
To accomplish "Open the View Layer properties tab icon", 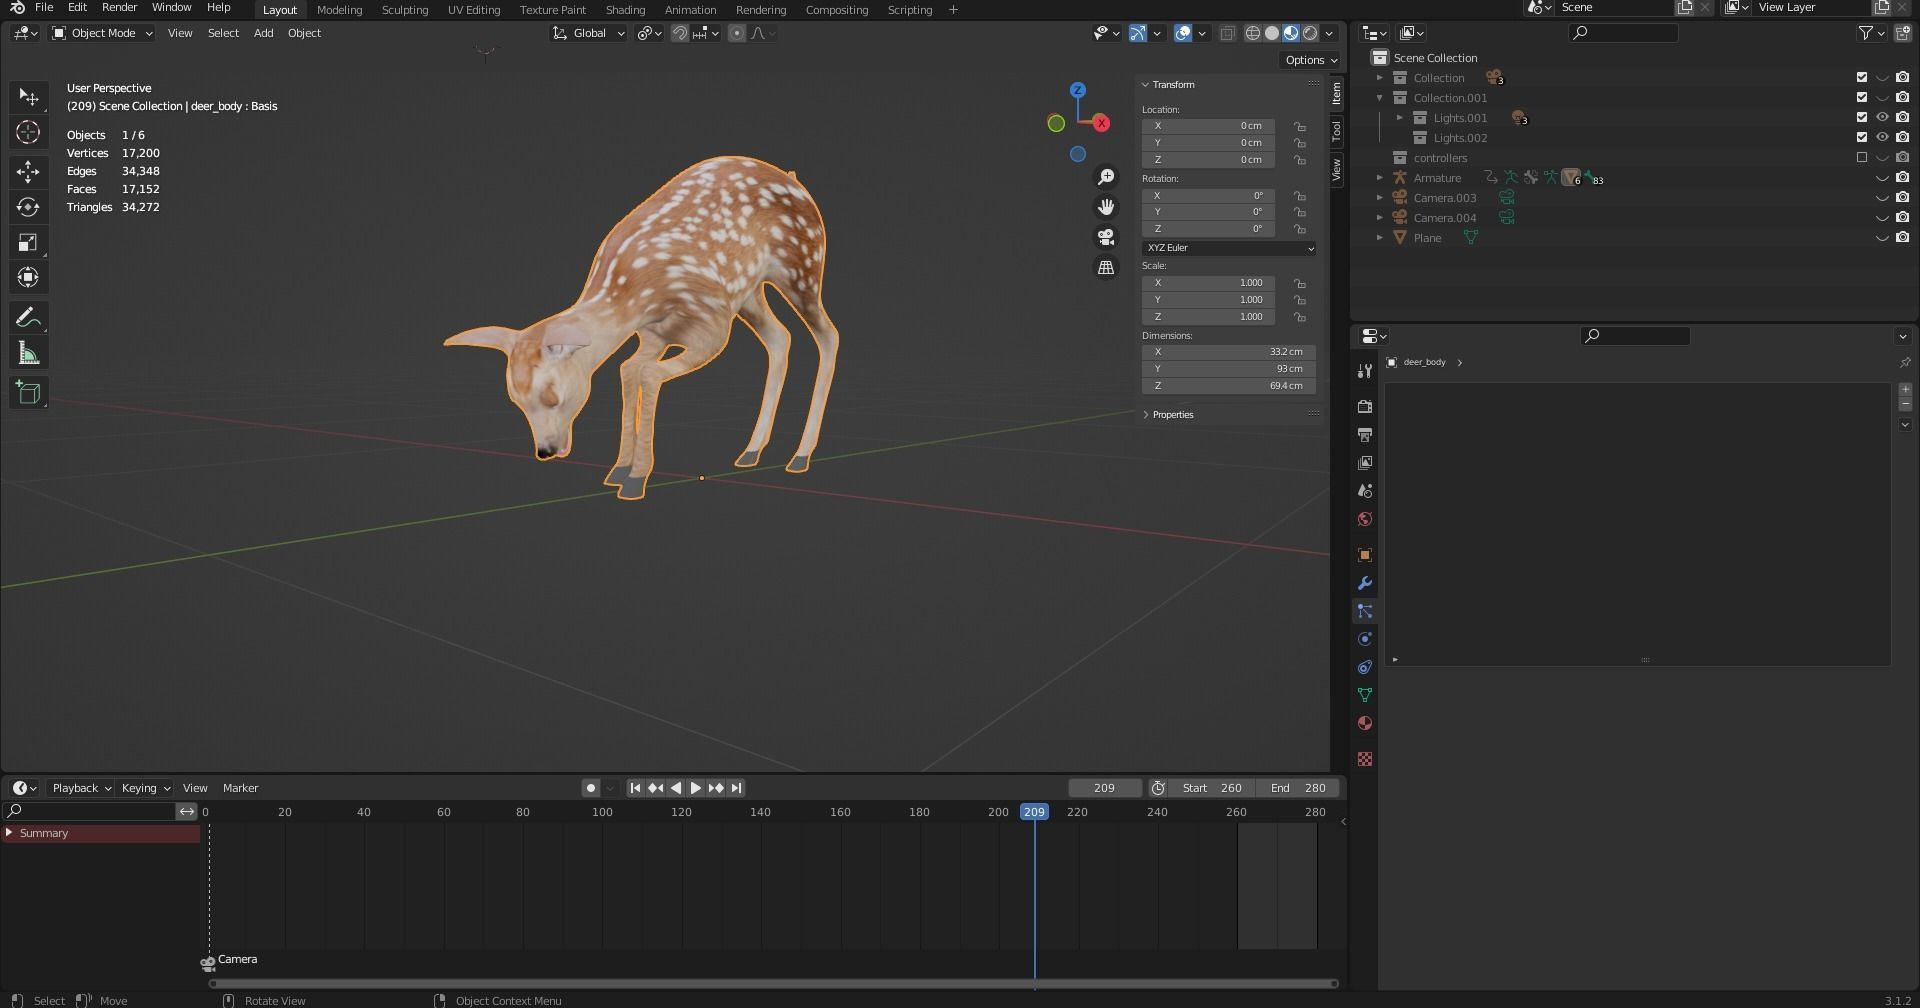I will 1365,463.
